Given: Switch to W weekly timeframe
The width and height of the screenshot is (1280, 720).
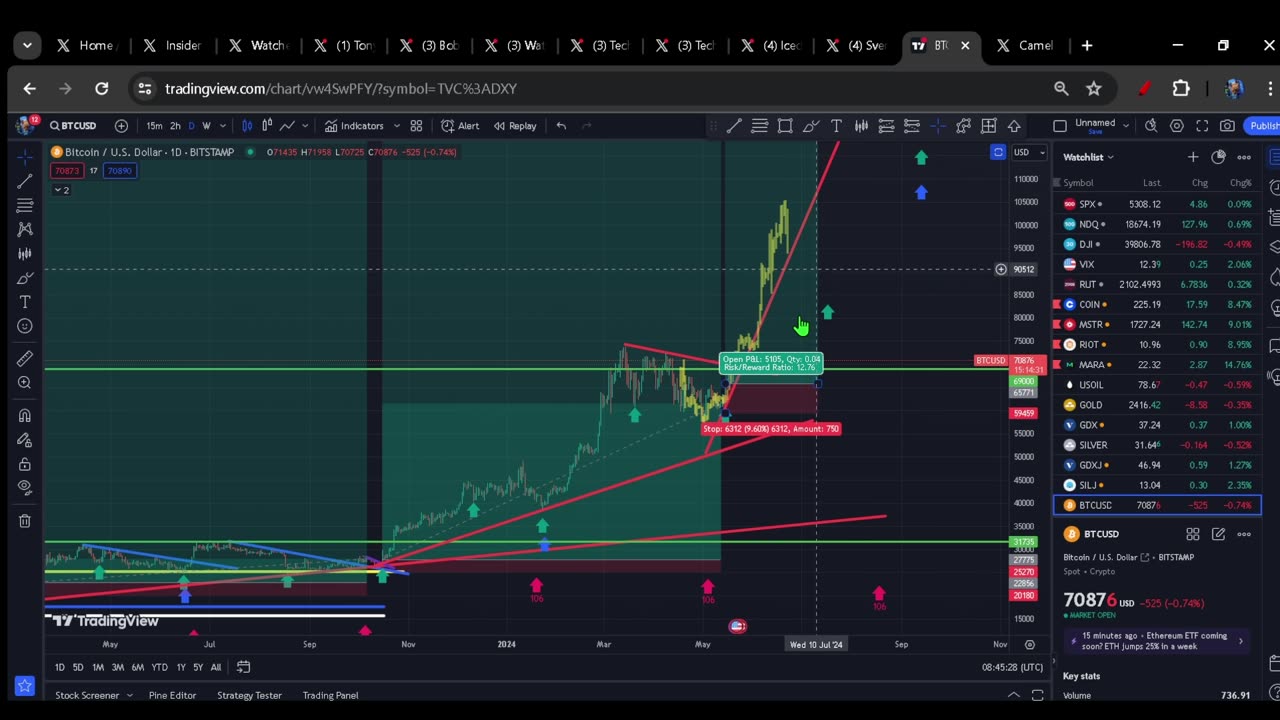Looking at the screenshot, I should point(207,126).
